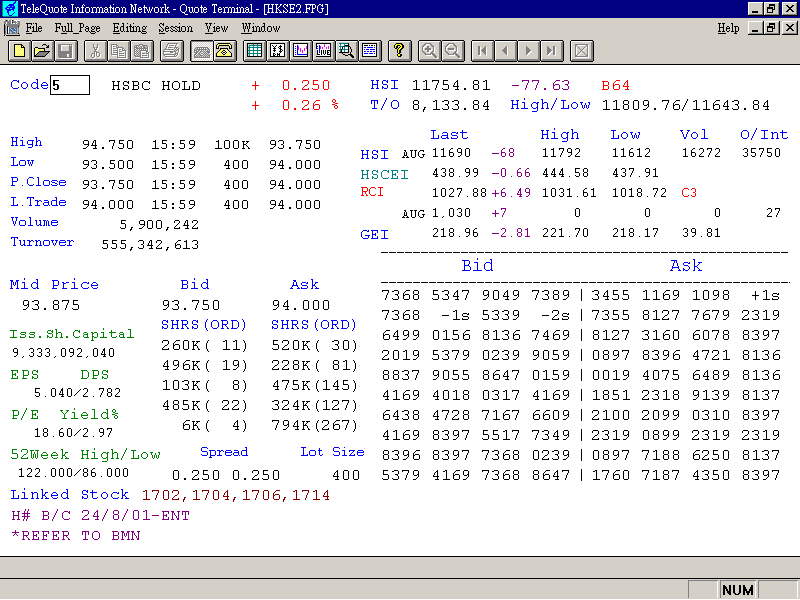Click the yellow telephone icon

coord(224,51)
